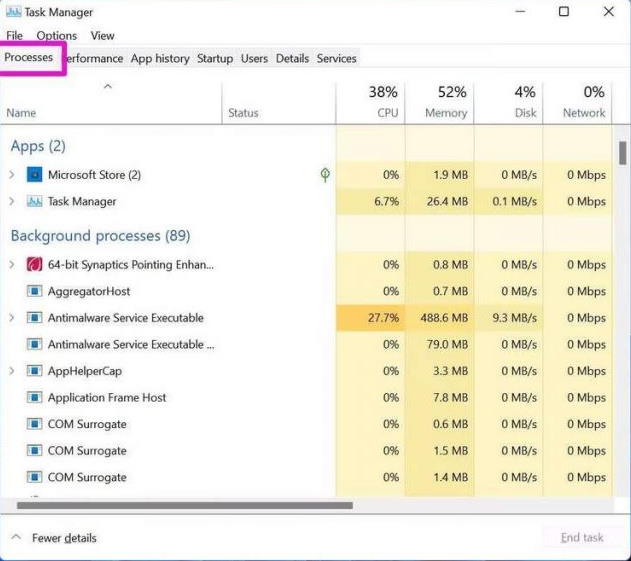Click the Background processes (89) heading
Screen dimensions: 631x561
(x=101, y=236)
